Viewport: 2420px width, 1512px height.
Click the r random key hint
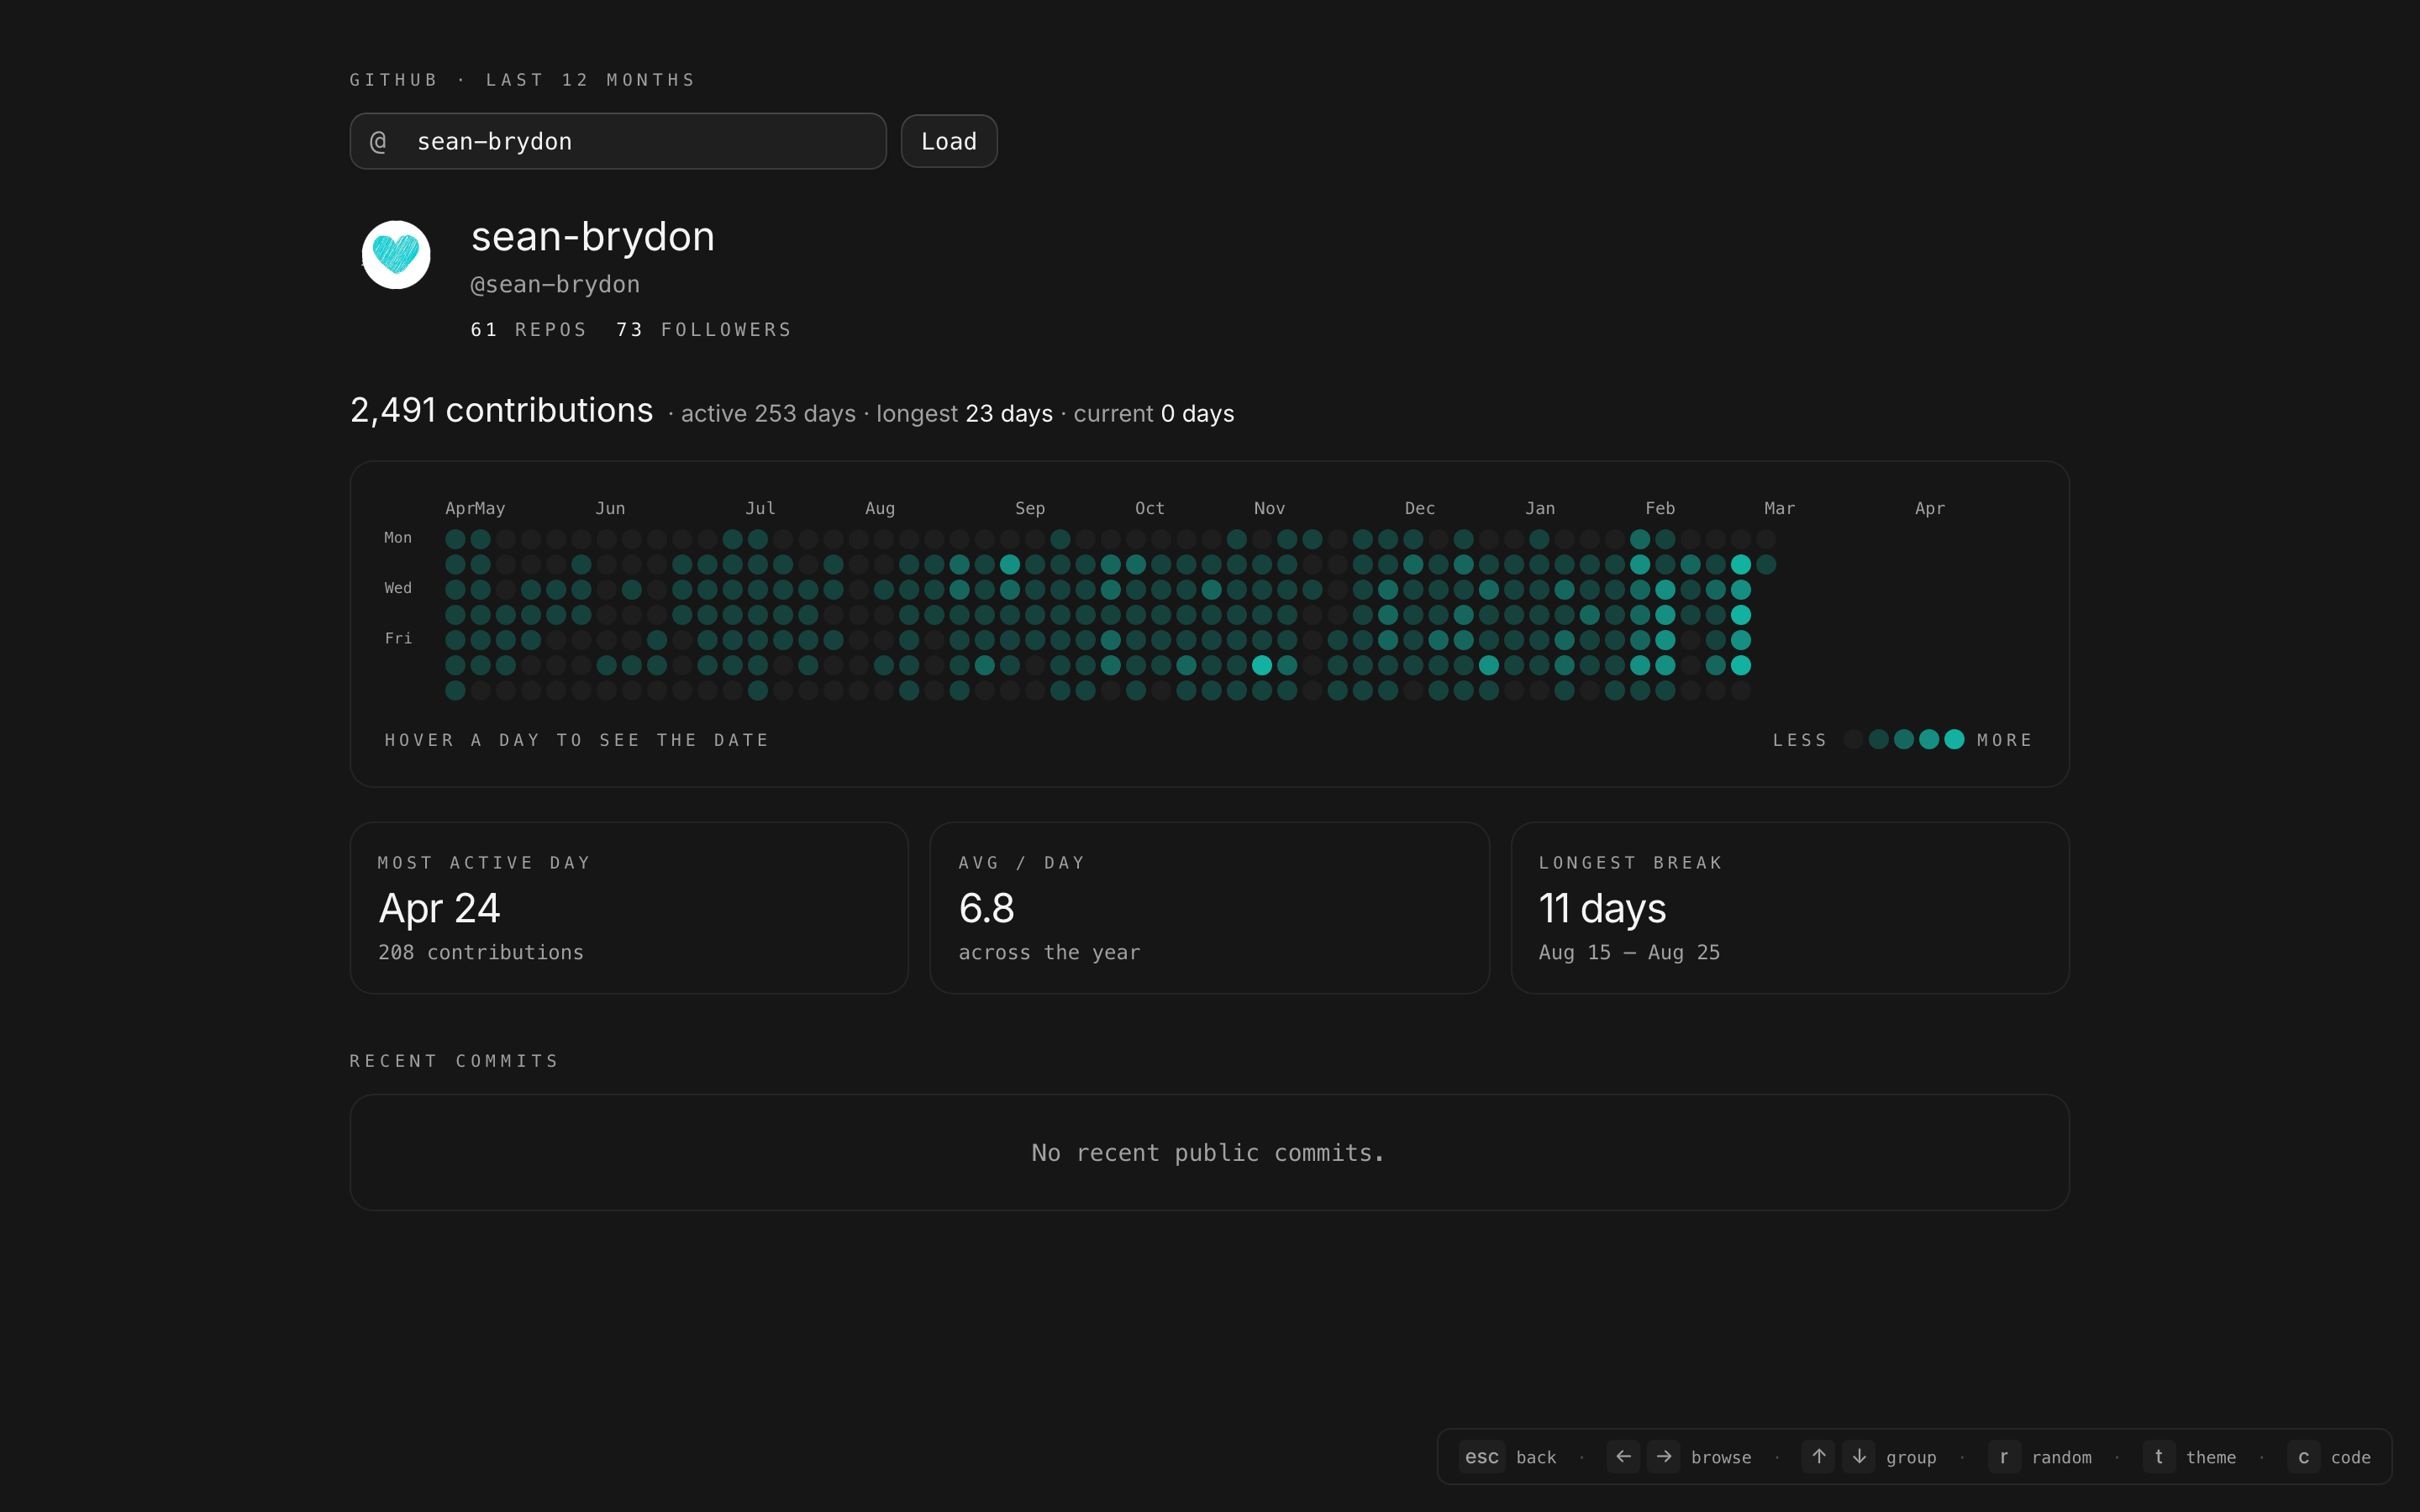pos(2004,1457)
